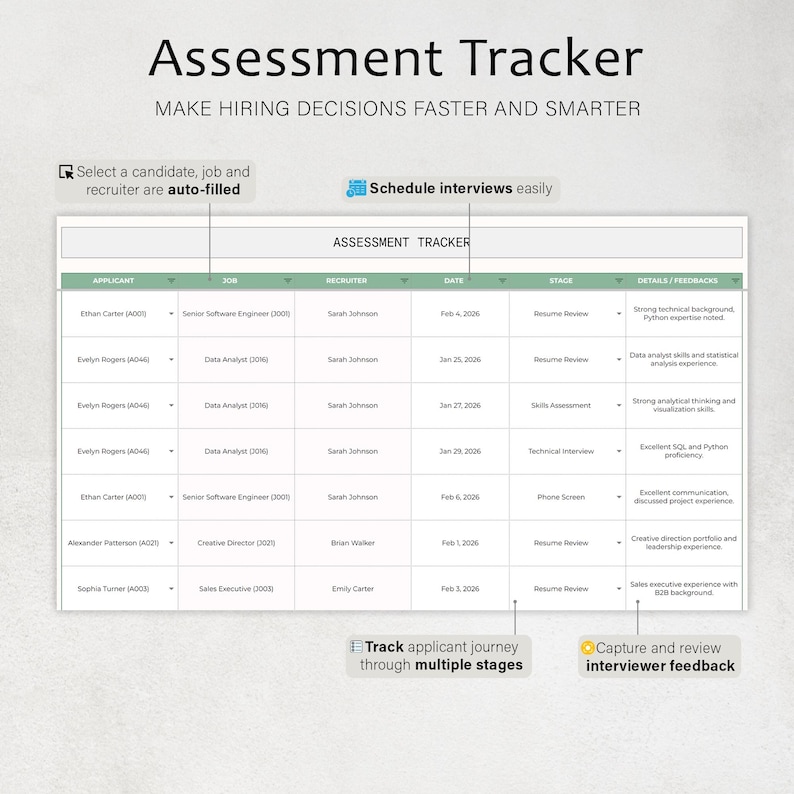This screenshot has height=794, width=794.
Task: Select the Feb 6, 2026 date cell
Action: (460, 497)
